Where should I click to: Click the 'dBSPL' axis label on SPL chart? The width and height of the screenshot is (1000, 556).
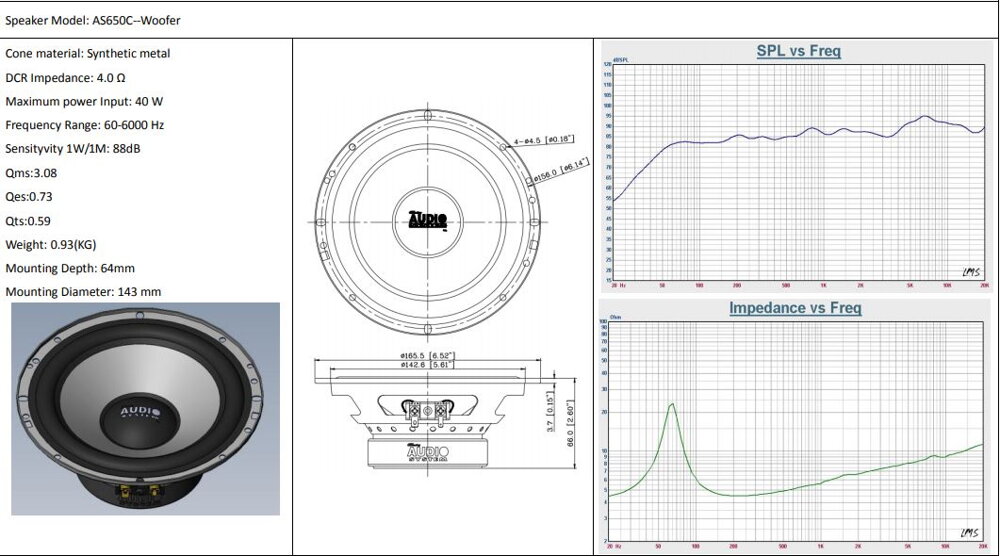point(621,60)
